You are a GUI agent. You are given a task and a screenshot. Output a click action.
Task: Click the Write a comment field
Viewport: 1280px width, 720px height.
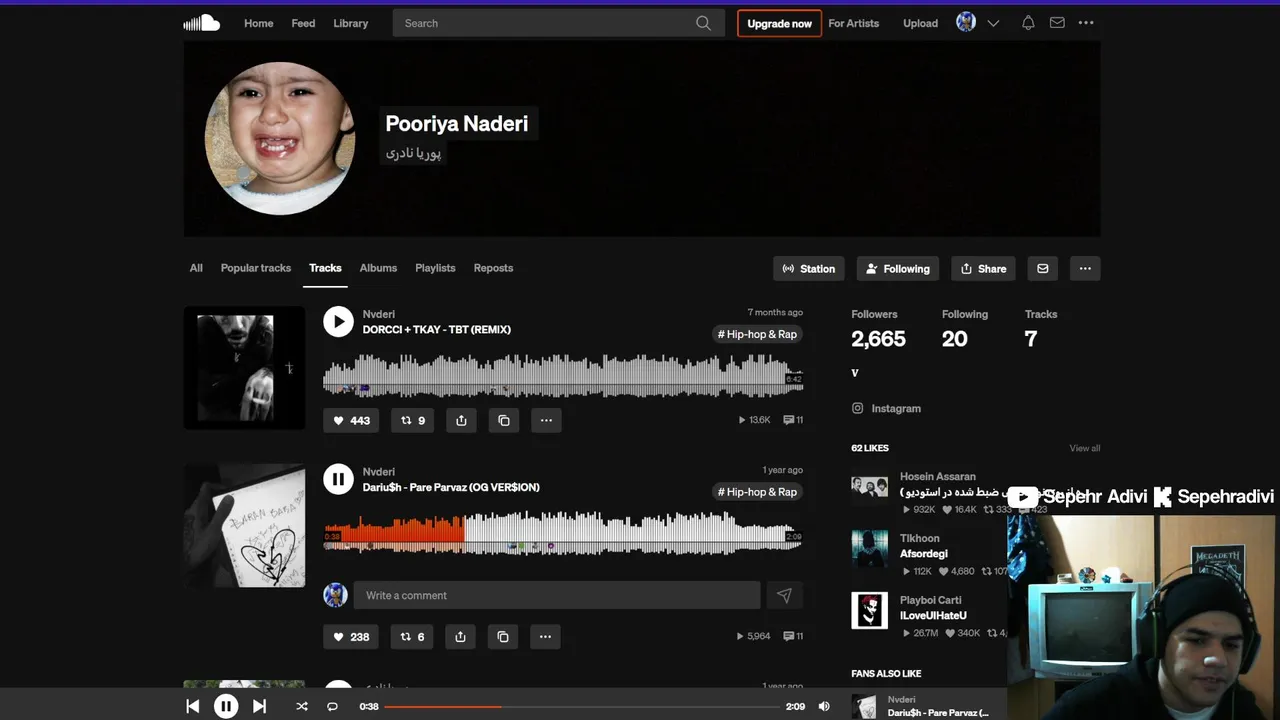(557, 595)
